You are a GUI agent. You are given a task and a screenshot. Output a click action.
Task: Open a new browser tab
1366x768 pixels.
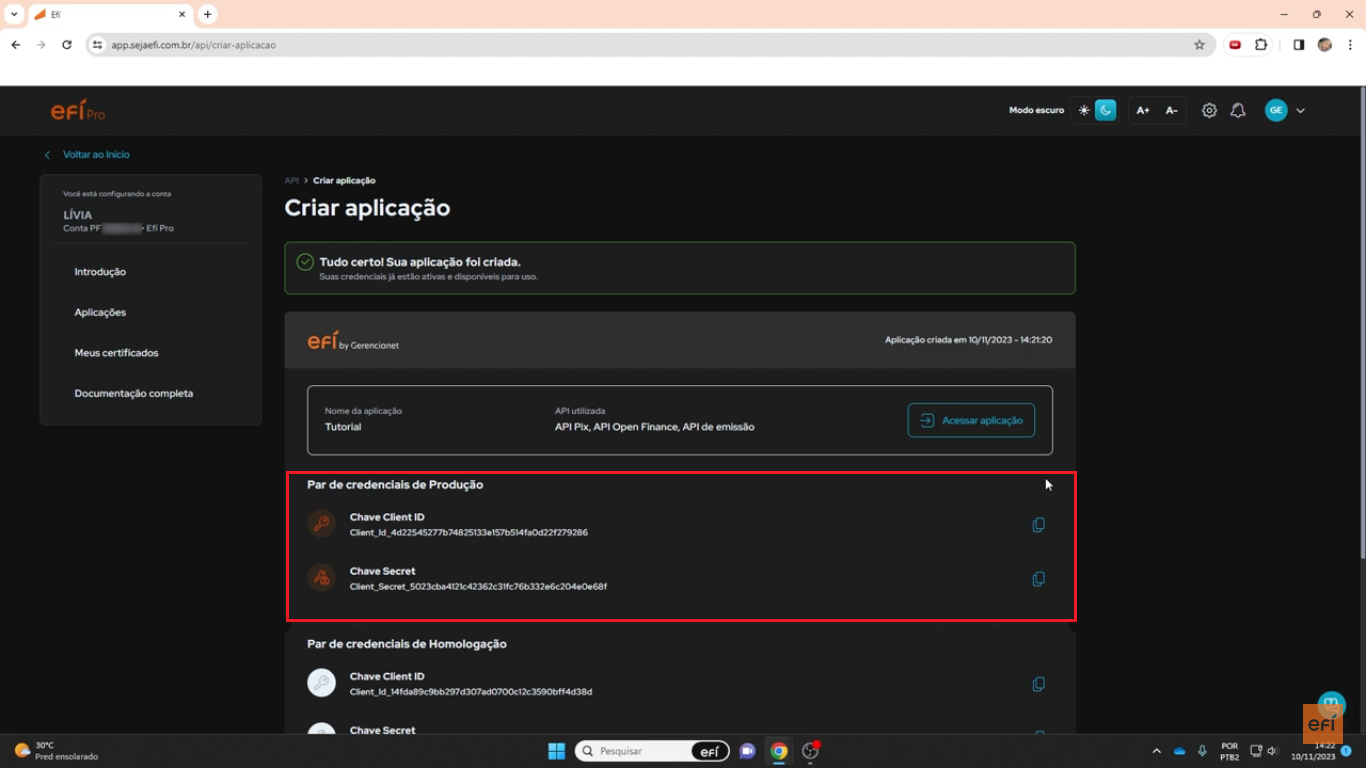pos(207,14)
